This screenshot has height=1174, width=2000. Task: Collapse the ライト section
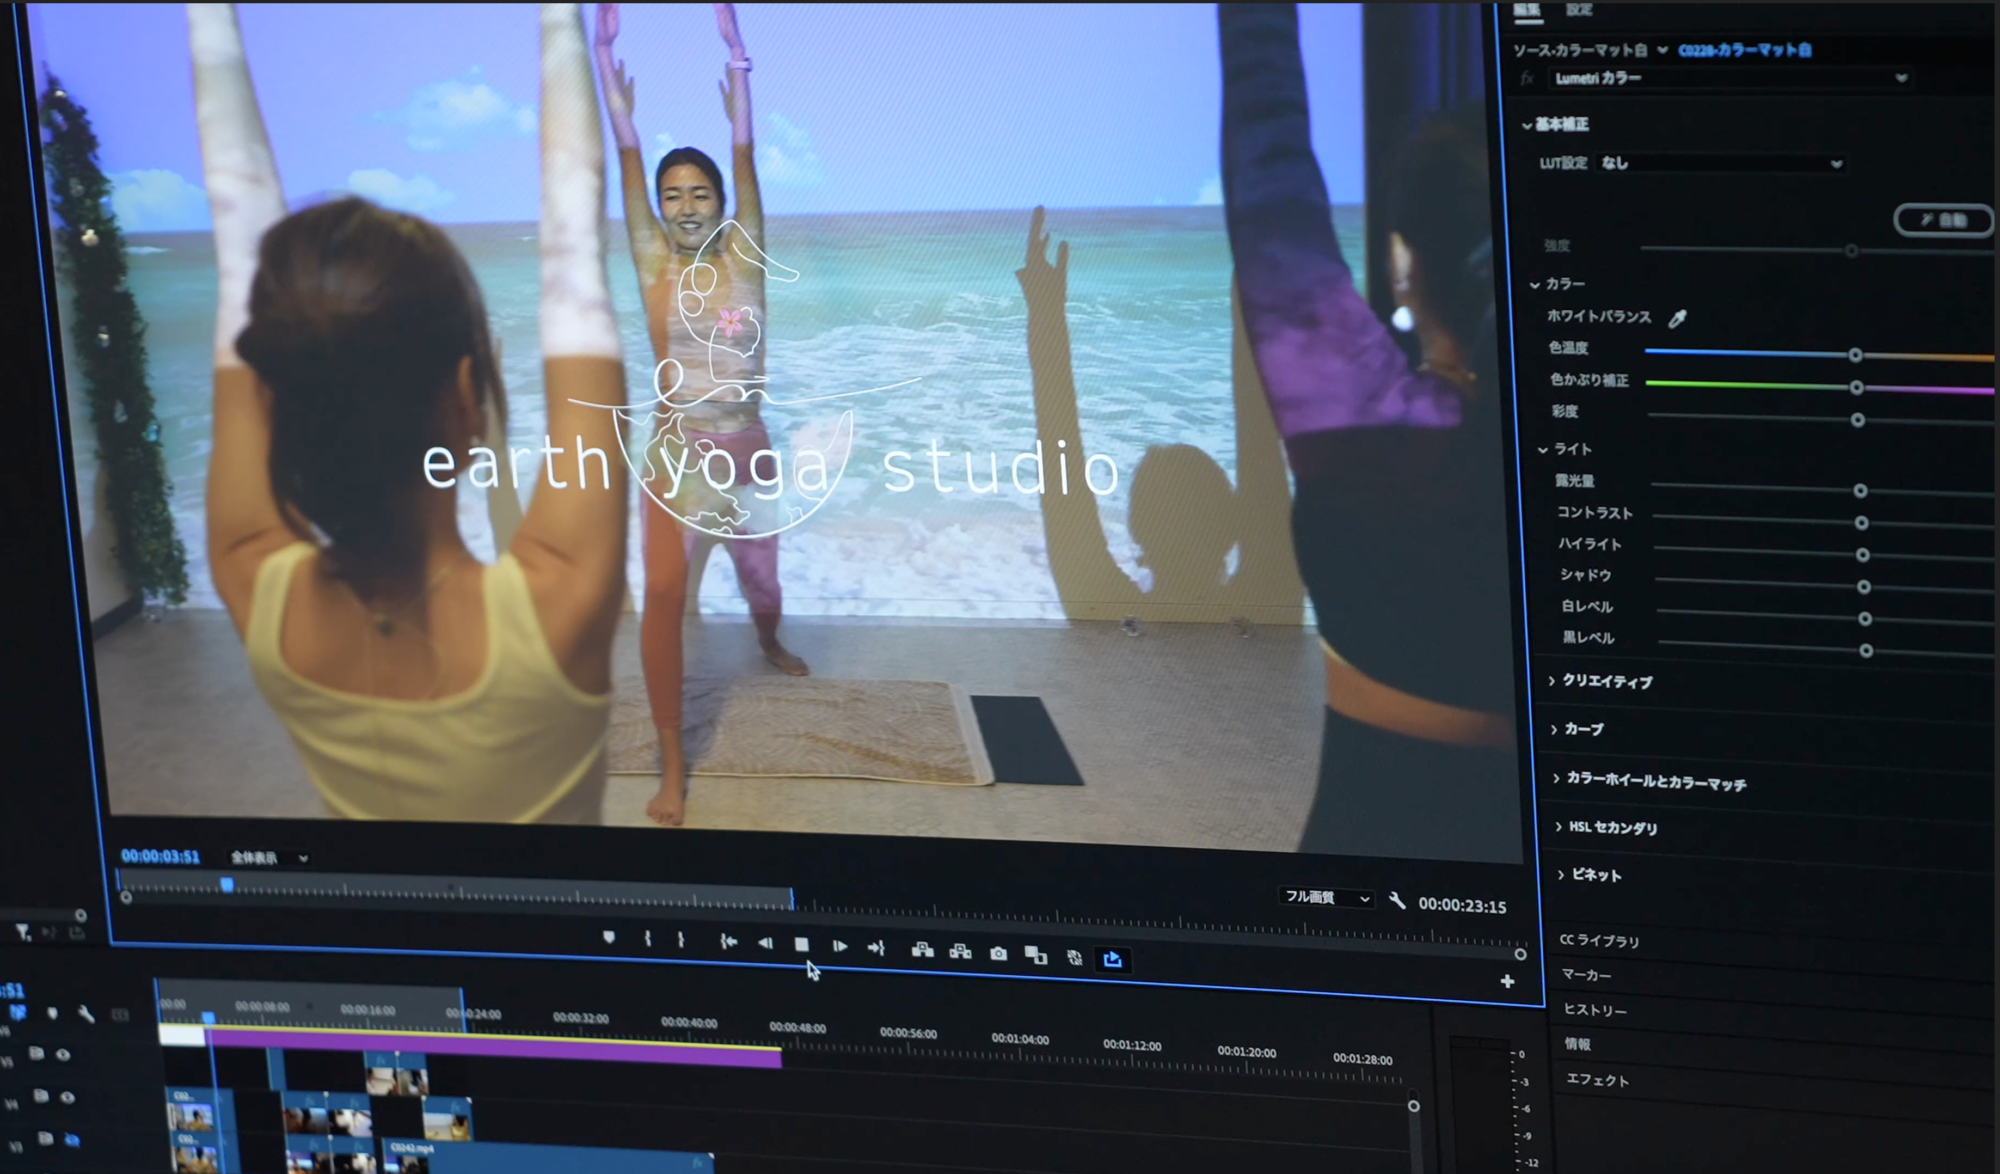[x=1543, y=450]
